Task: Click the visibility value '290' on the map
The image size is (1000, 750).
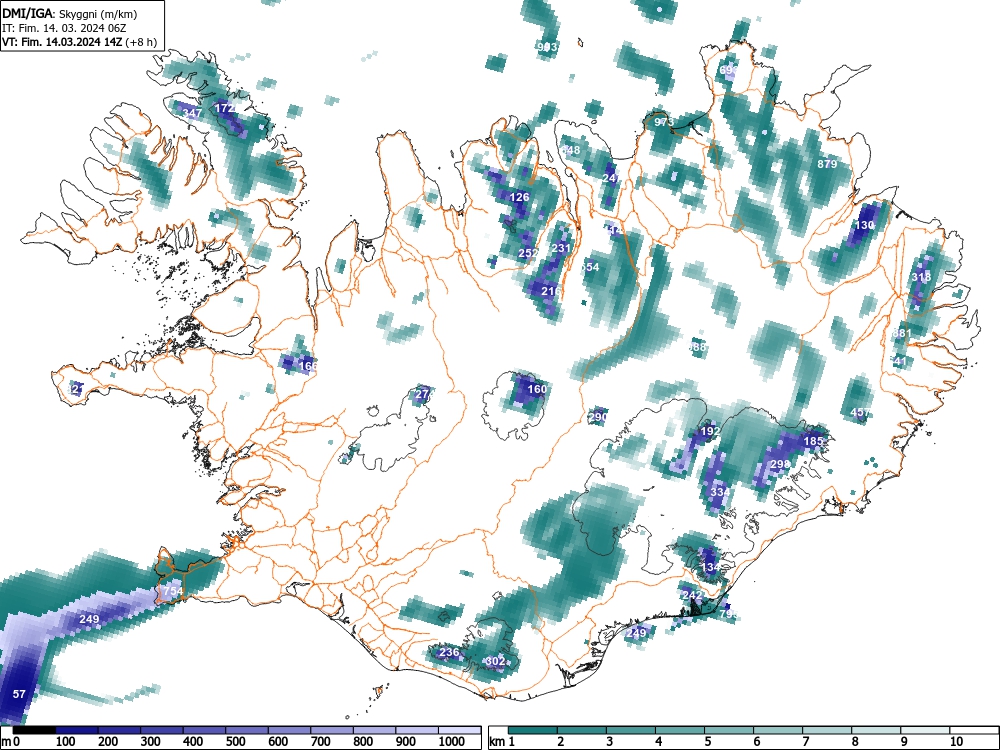Action: (x=598, y=417)
